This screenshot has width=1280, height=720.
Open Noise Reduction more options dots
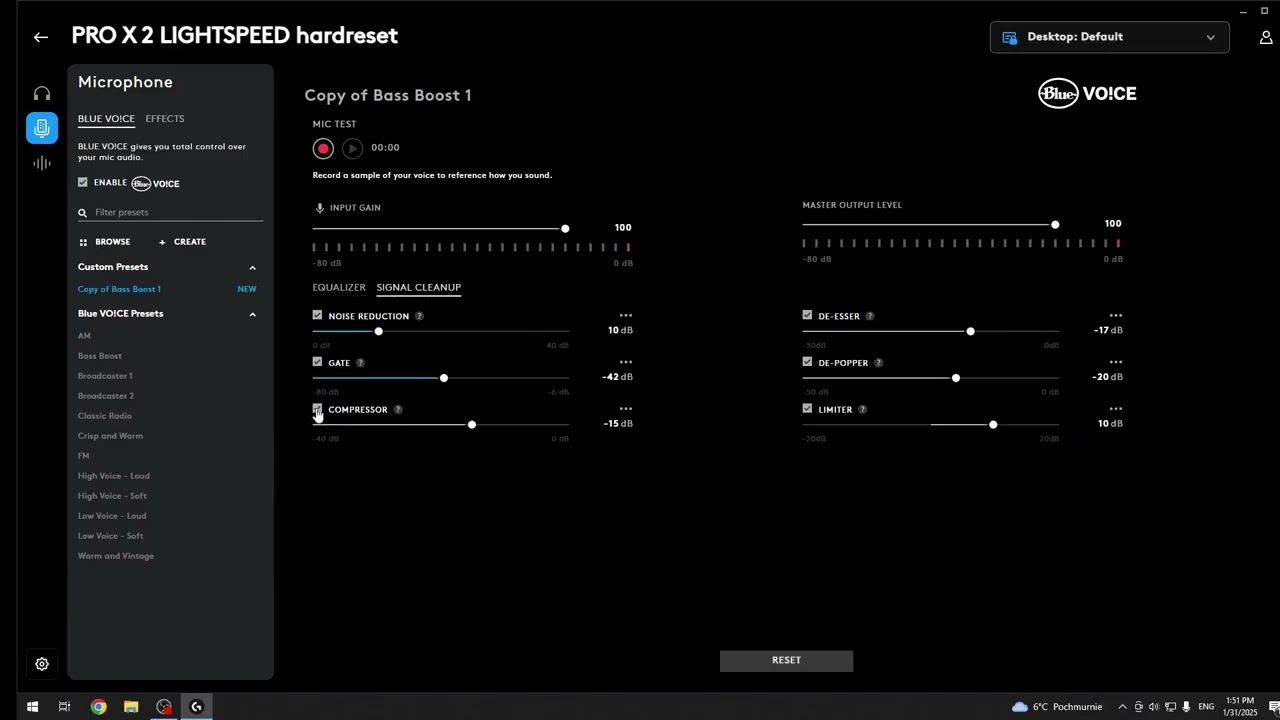[626, 315]
